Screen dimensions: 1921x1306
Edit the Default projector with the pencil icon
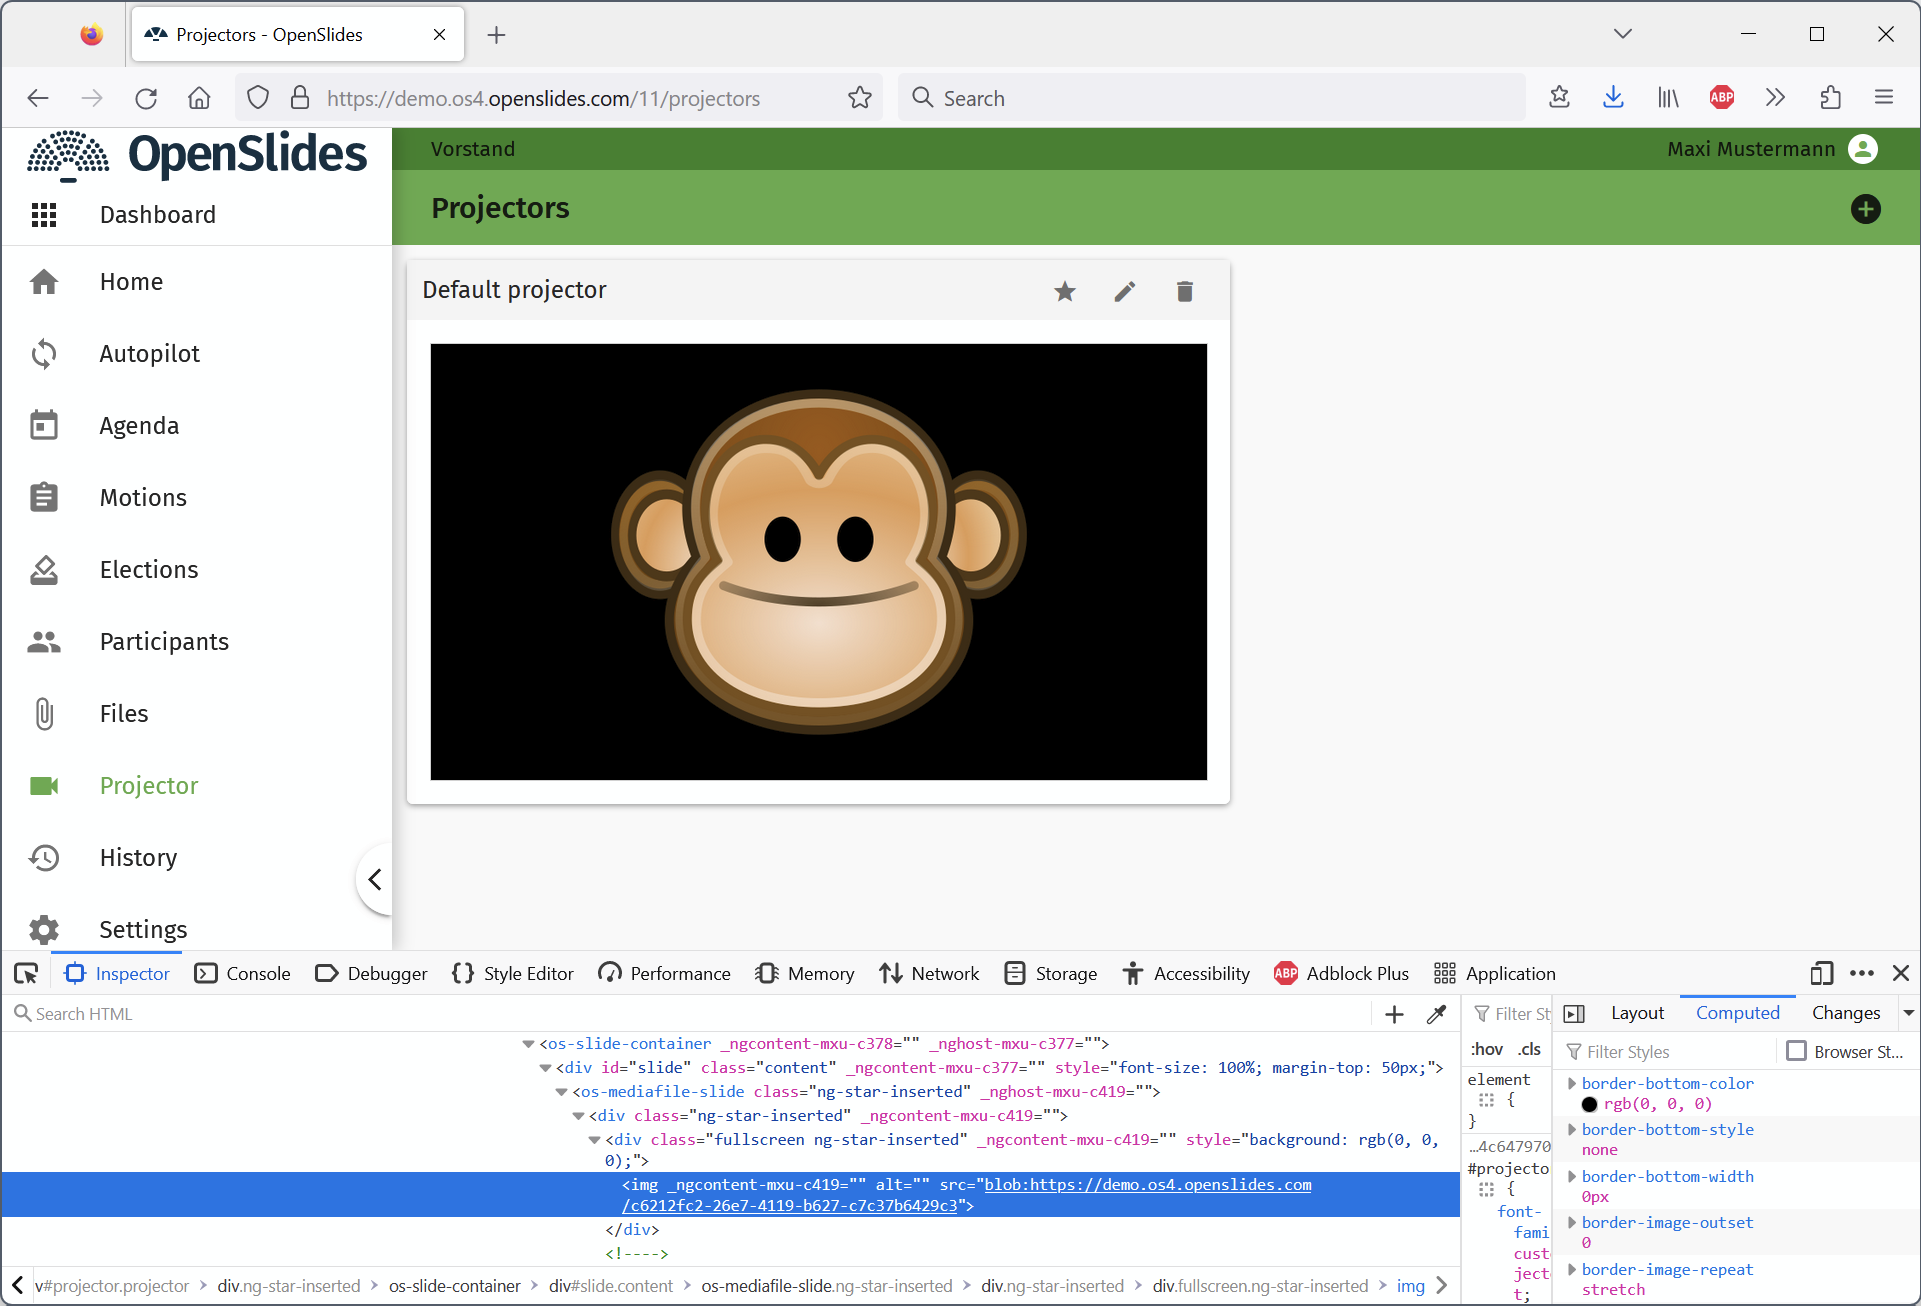(x=1124, y=291)
